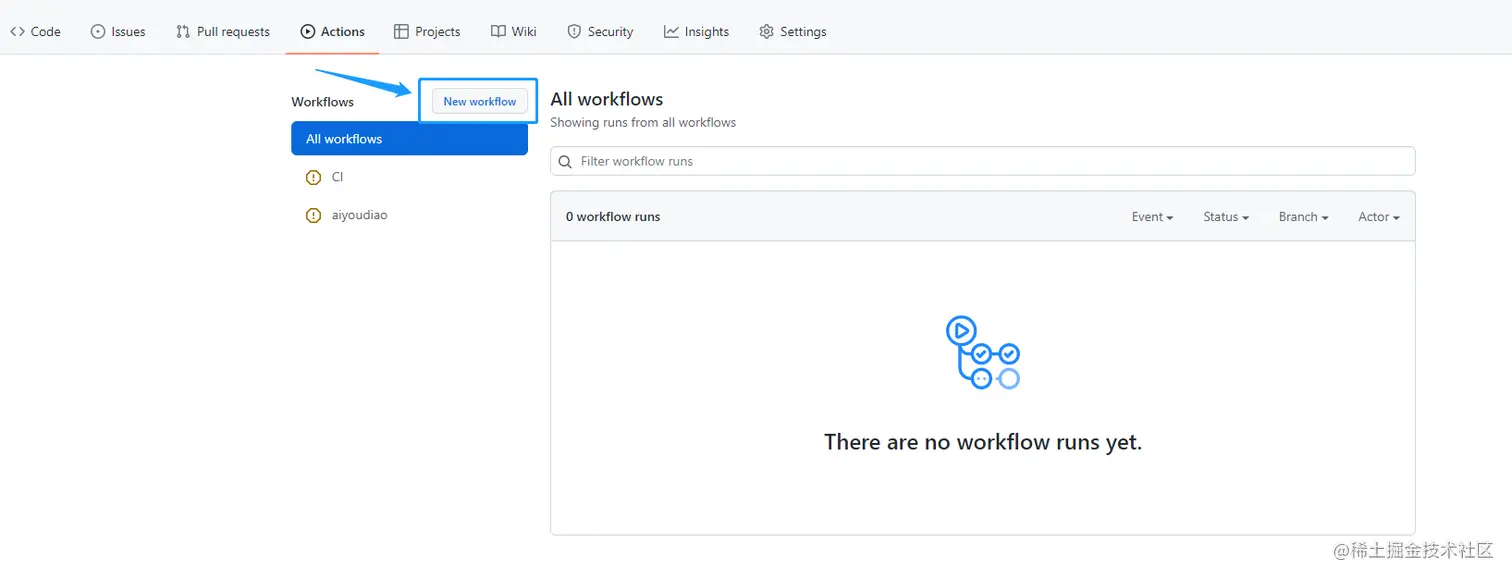
Task: Open the Event filter dropdown
Action: 1152,217
